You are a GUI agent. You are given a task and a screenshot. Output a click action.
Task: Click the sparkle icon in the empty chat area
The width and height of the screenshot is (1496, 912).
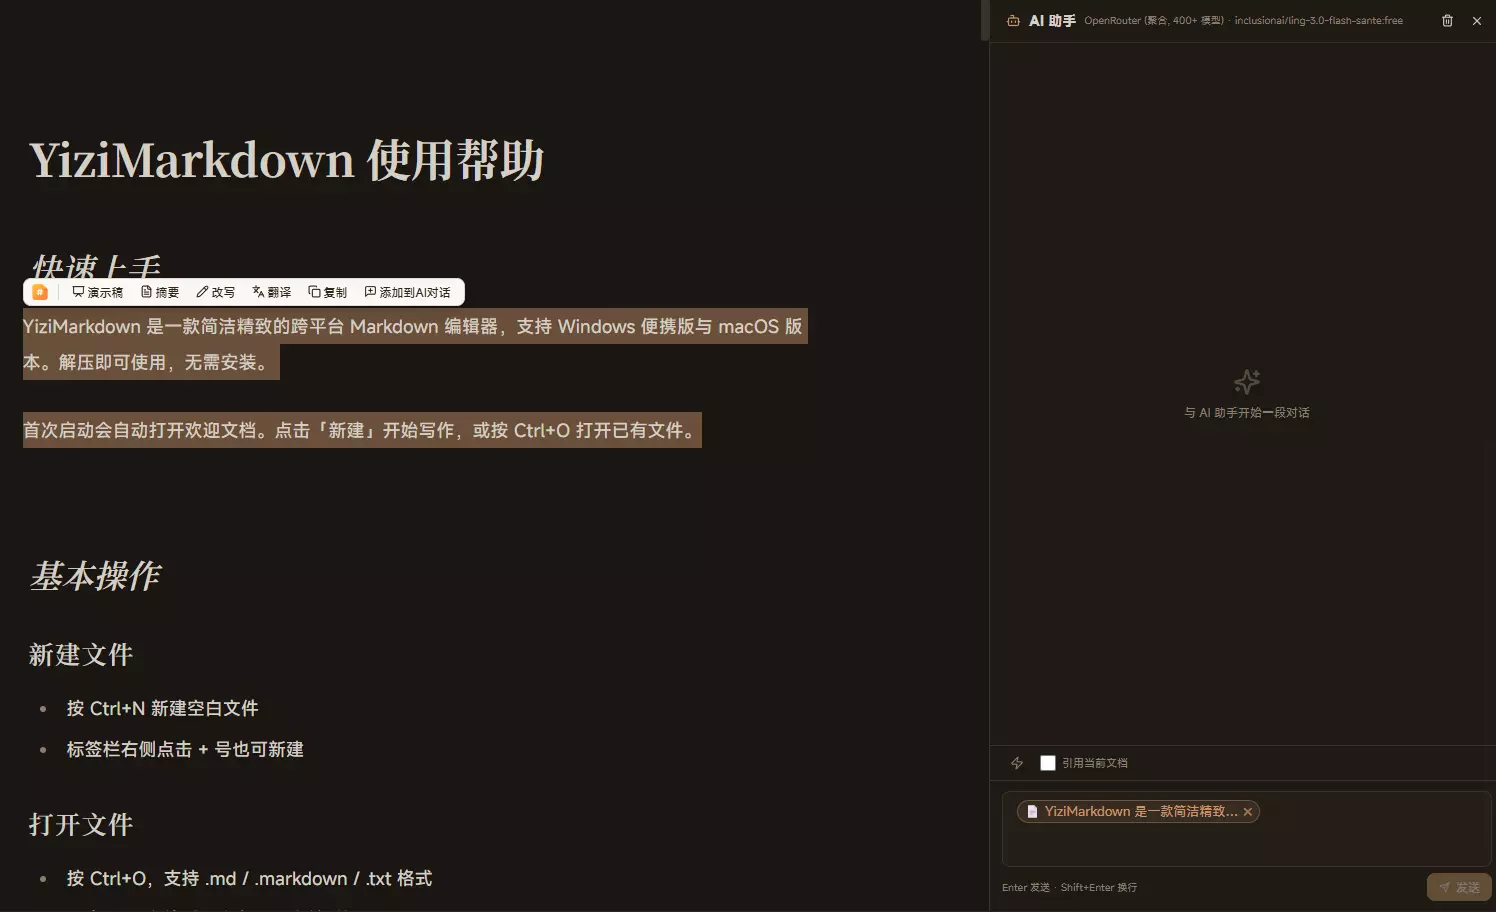pos(1247,381)
